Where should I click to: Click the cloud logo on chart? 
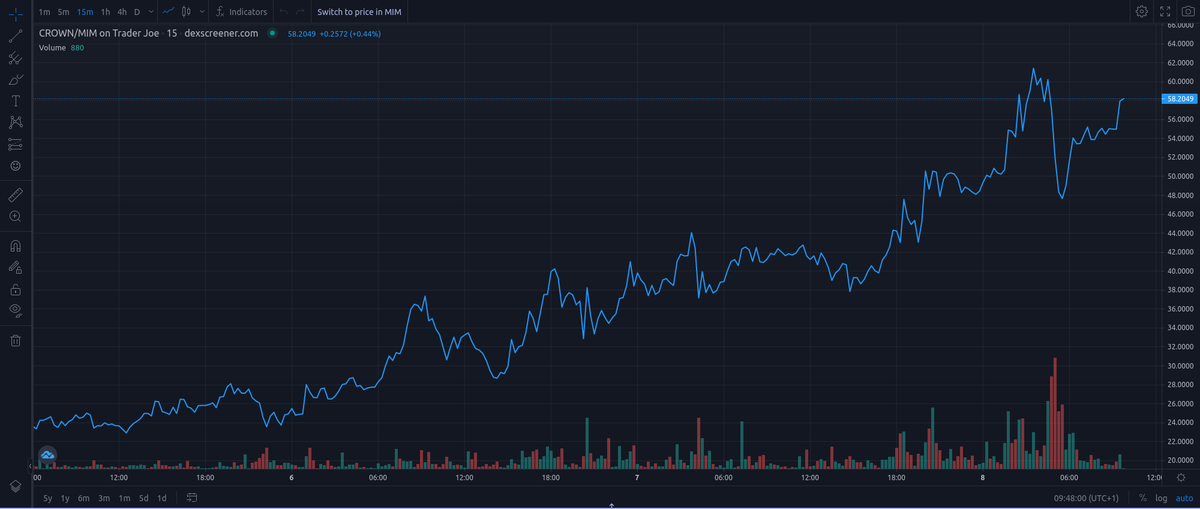point(47,456)
